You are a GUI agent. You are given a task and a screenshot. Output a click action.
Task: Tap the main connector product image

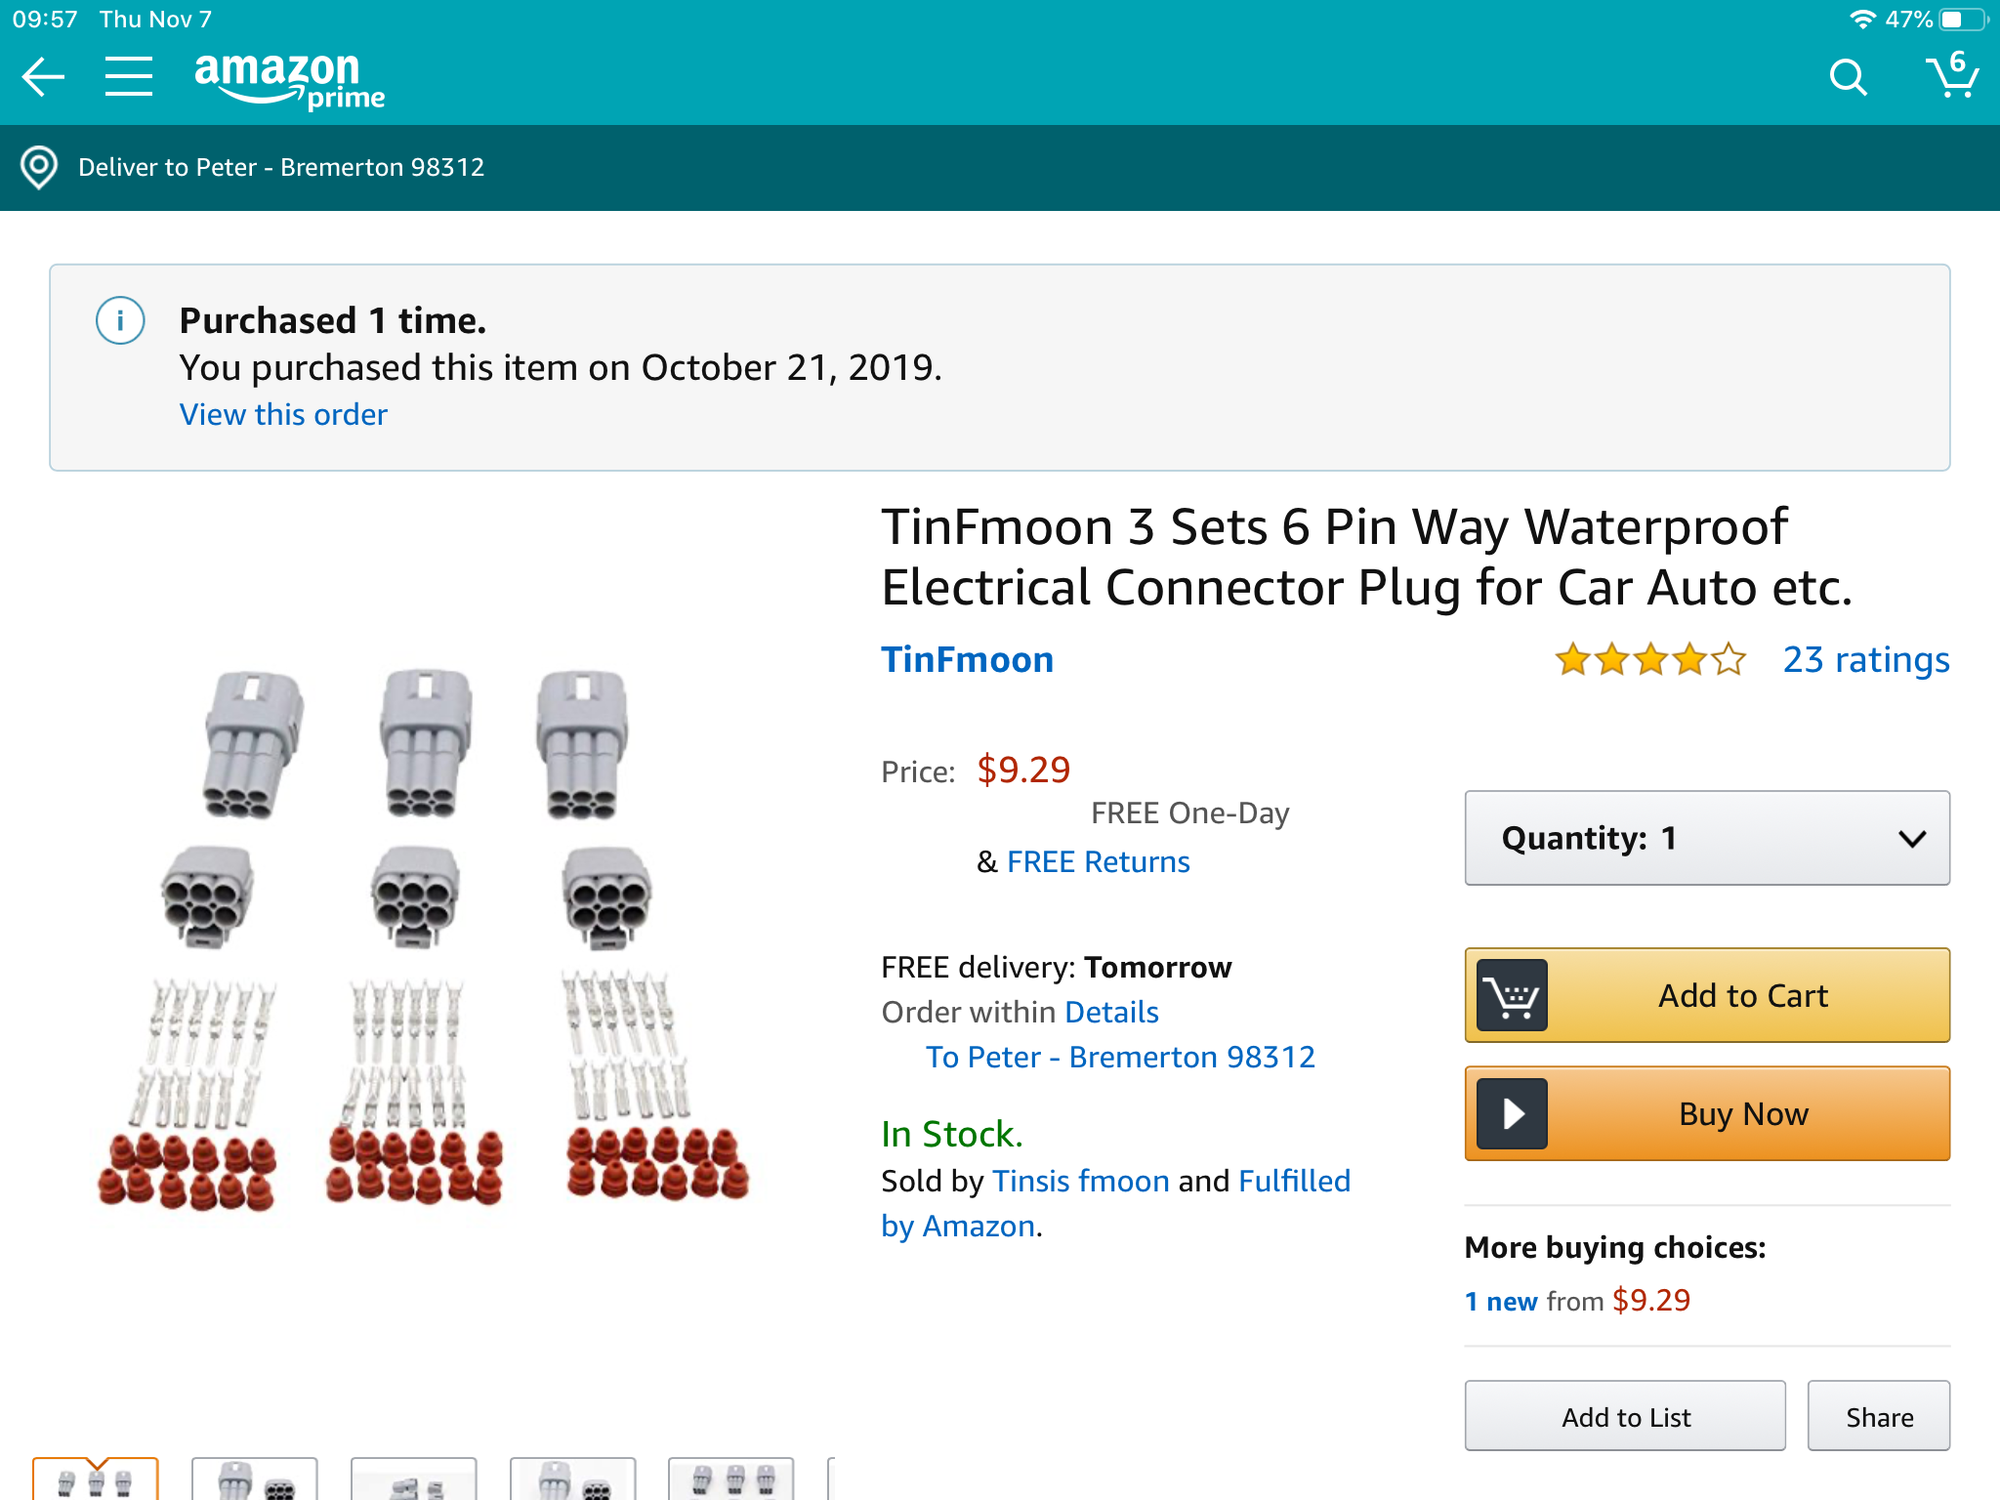point(422,940)
